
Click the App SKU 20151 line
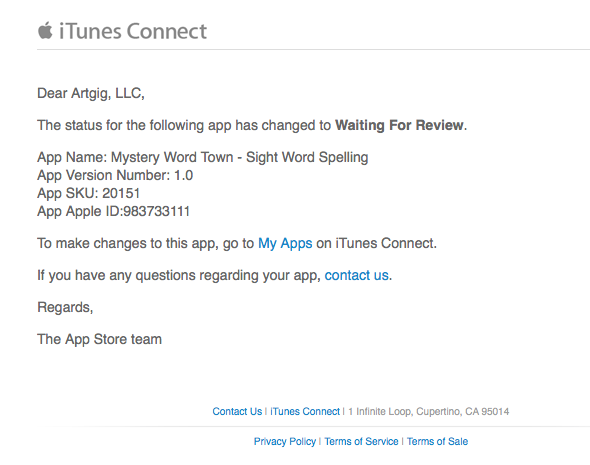(88, 193)
